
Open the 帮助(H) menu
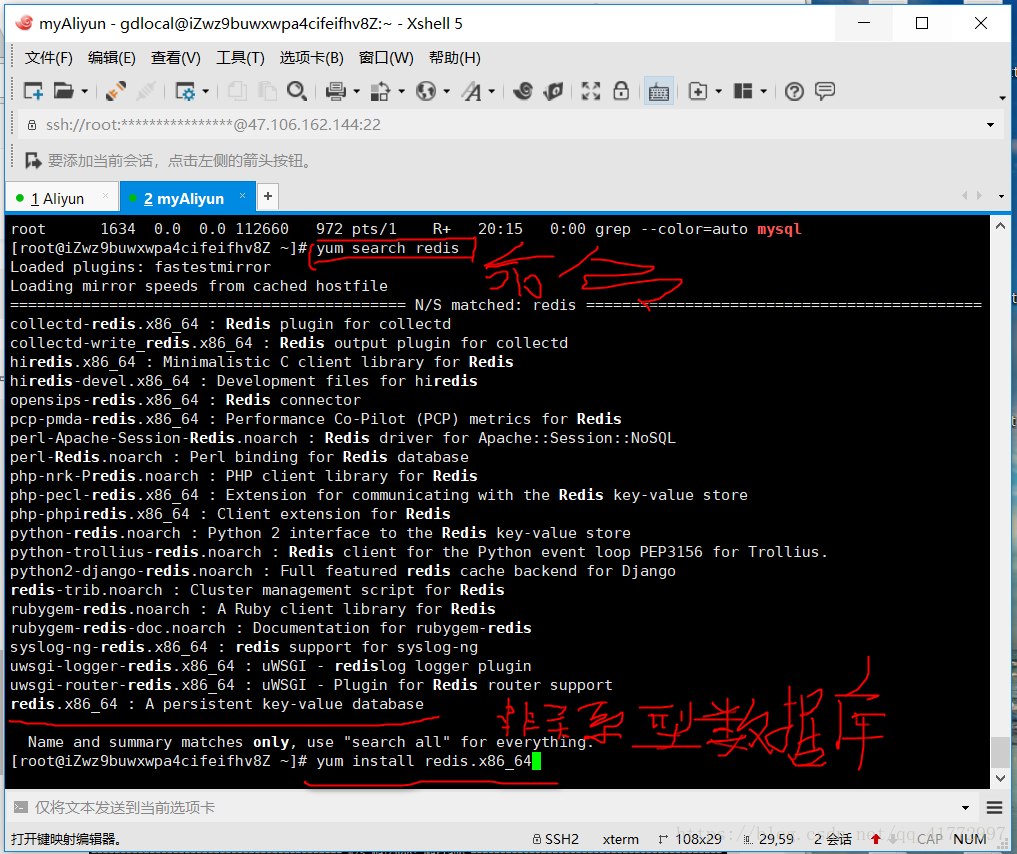point(455,58)
